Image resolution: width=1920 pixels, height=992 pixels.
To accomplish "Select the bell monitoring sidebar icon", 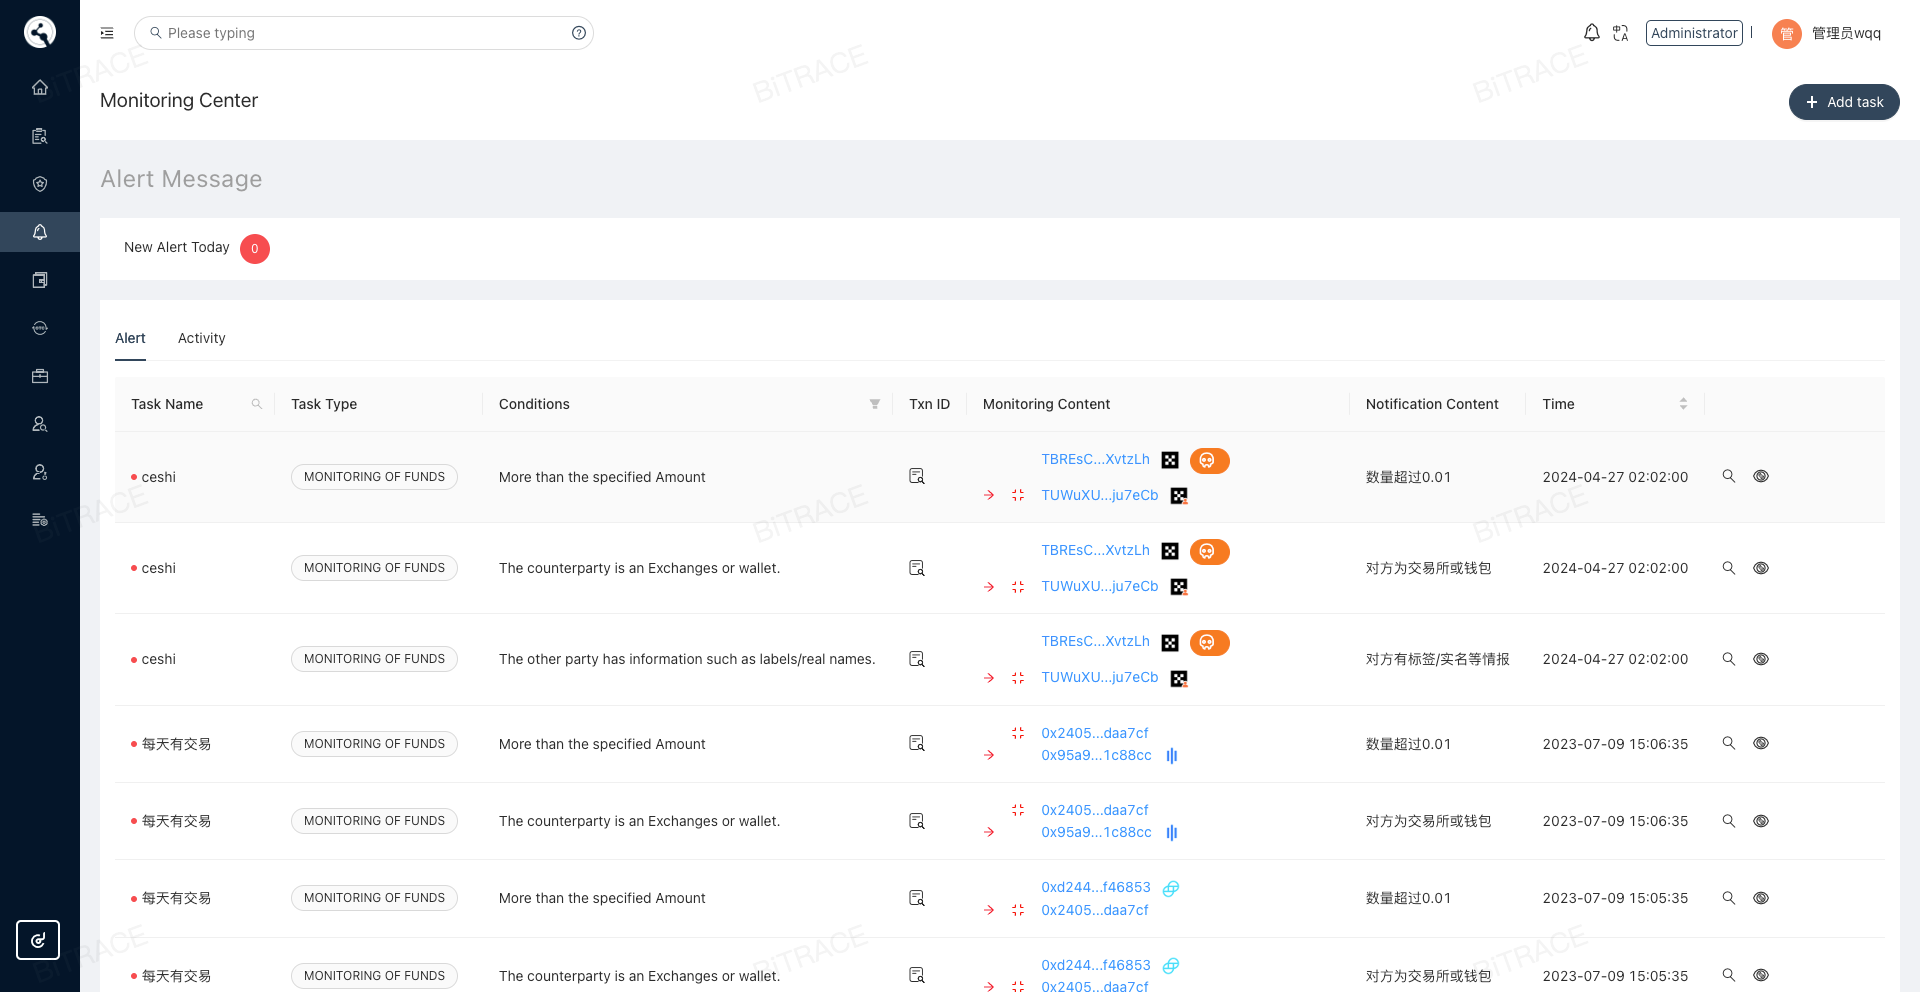I will tap(40, 232).
